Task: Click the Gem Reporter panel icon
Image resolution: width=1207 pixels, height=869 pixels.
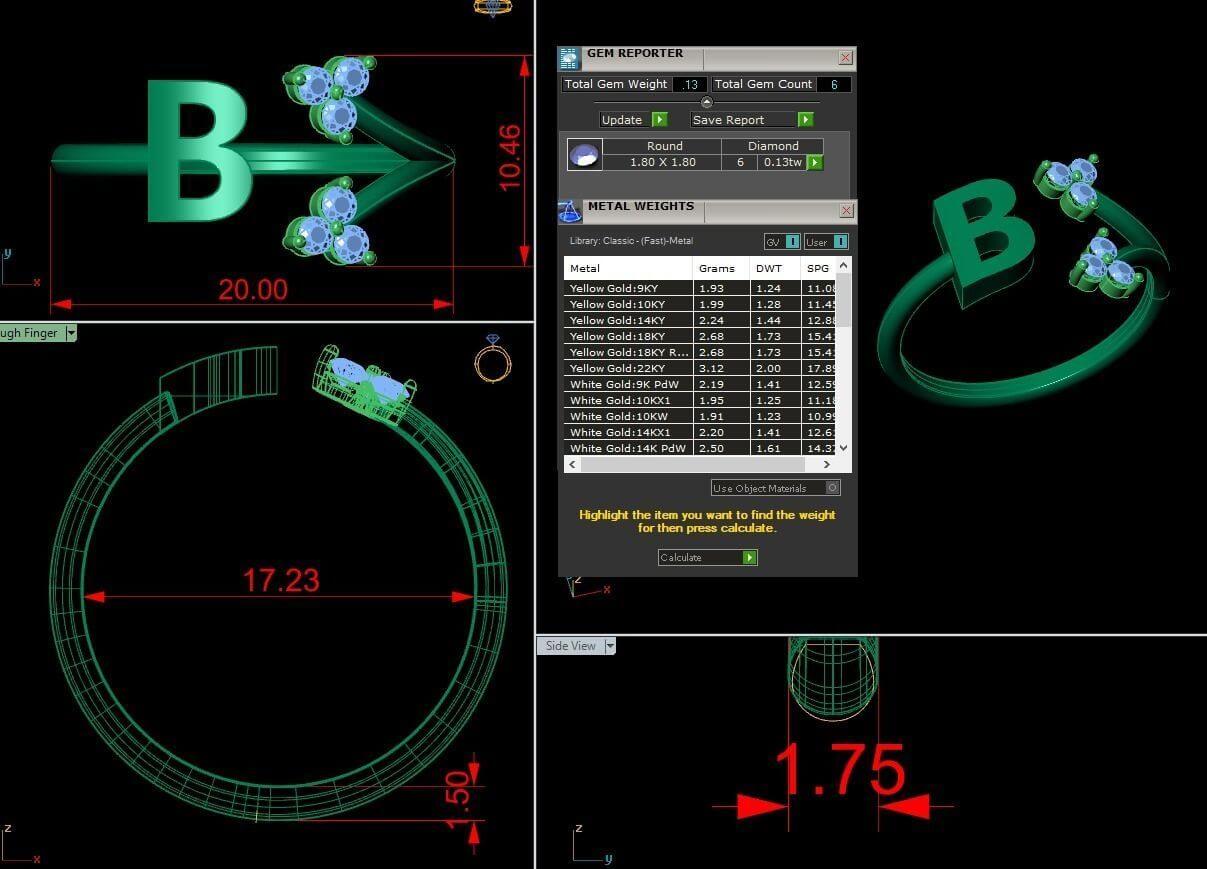Action: pos(569,58)
